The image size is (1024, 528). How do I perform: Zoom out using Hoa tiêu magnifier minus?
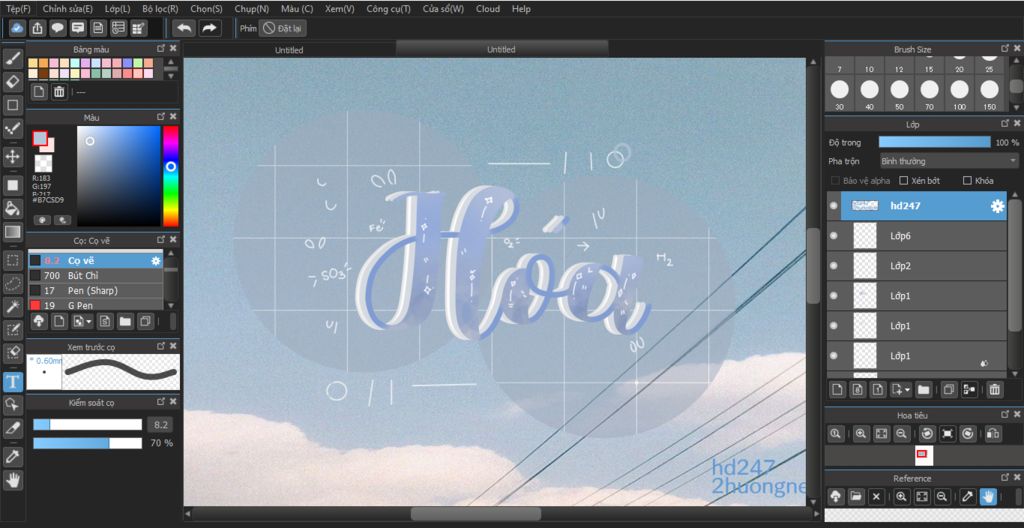pos(901,433)
